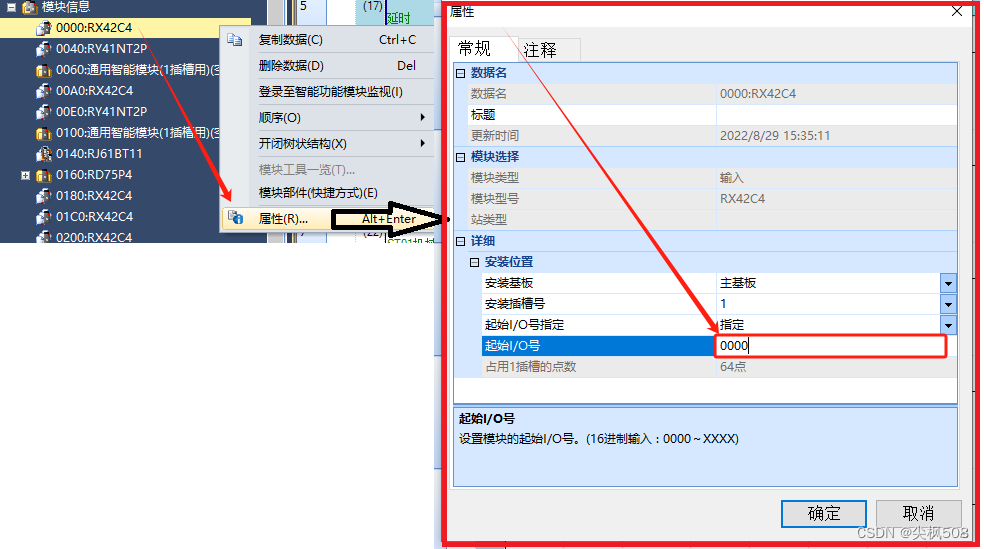The height and width of the screenshot is (549, 984).
Task: Collapse the 模块选择 section
Action: 461,157
